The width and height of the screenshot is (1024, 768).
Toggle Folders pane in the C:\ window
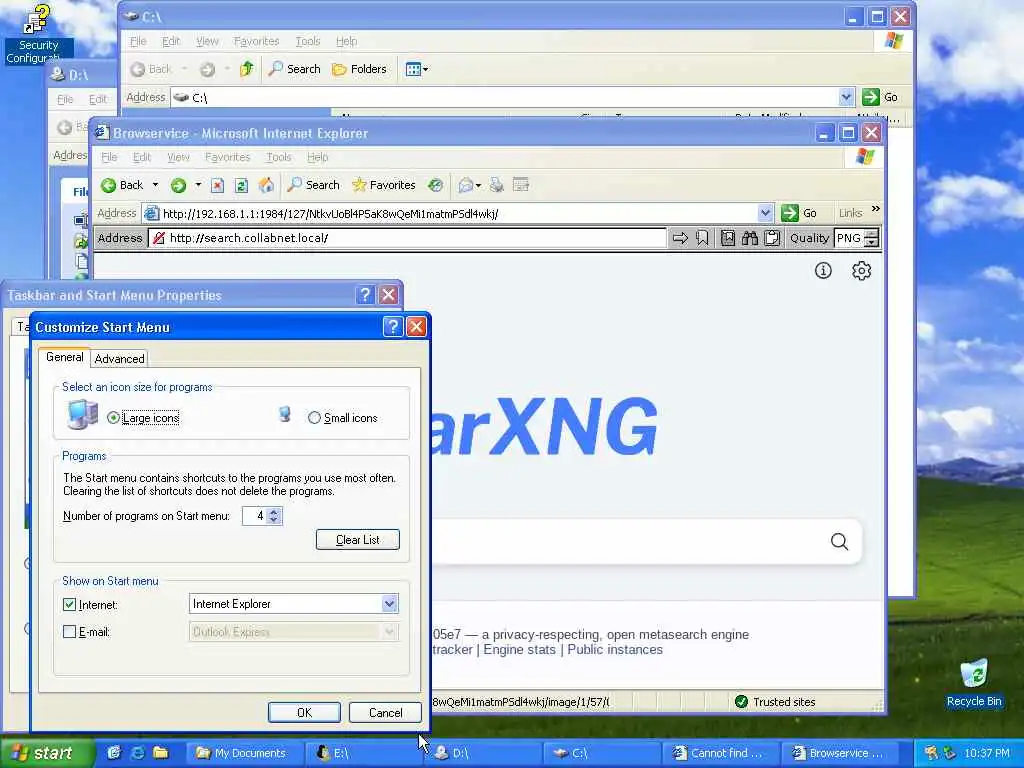coord(359,69)
